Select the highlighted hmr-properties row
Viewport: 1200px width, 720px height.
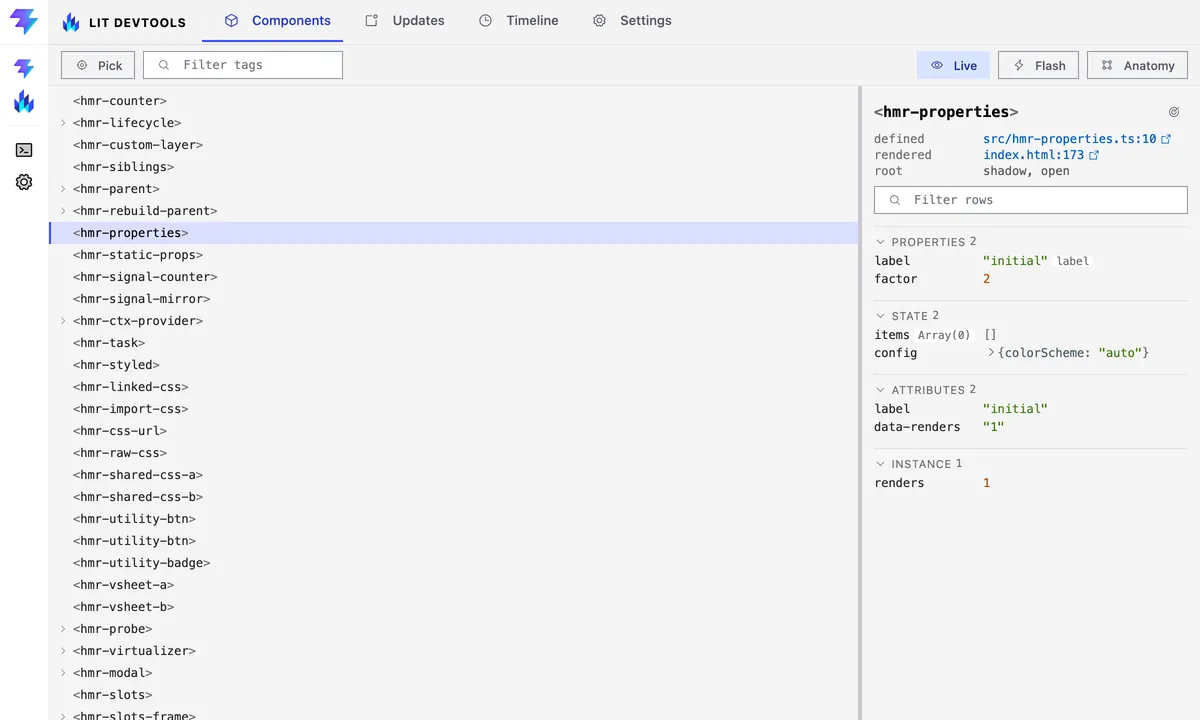point(454,233)
